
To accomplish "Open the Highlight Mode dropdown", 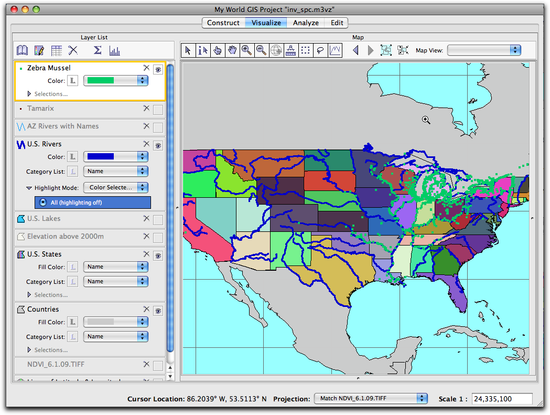I will [x=116, y=187].
